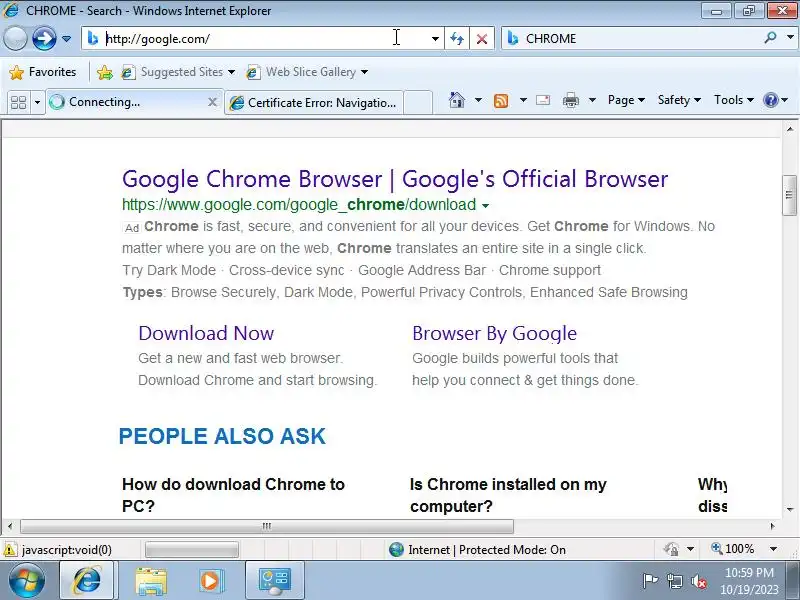Open the Page menu
Screen dimensions: 800x600
[626, 100]
